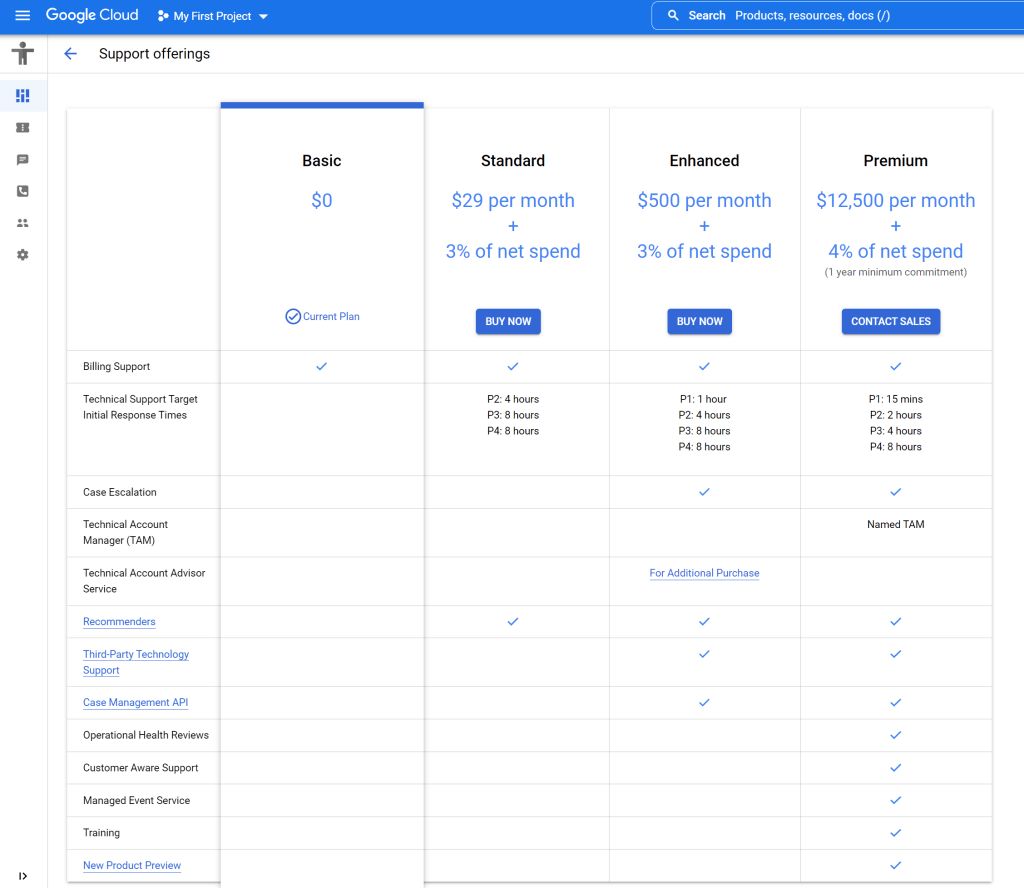Select the Customer Aware Support row label
1024x888 pixels.
pos(140,768)
